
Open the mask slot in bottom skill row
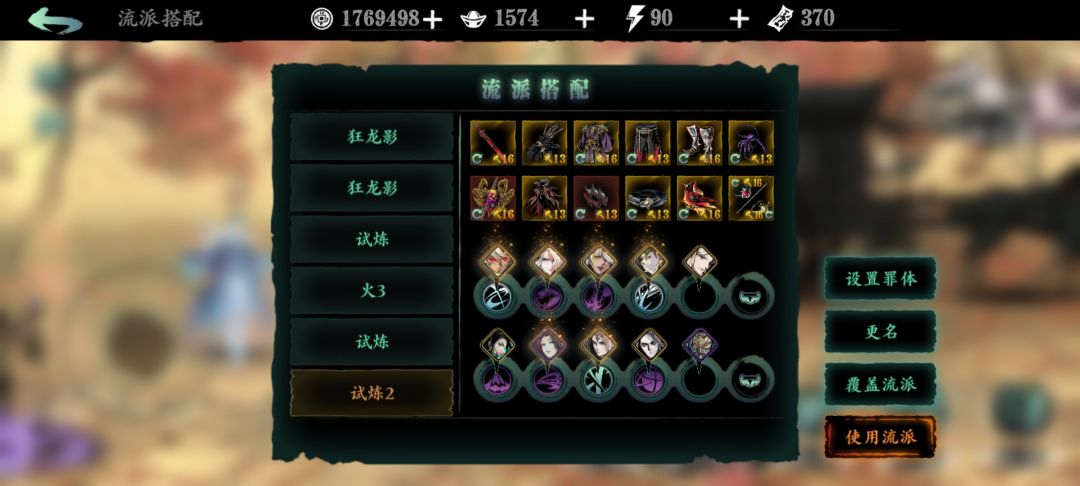point(751,379)
